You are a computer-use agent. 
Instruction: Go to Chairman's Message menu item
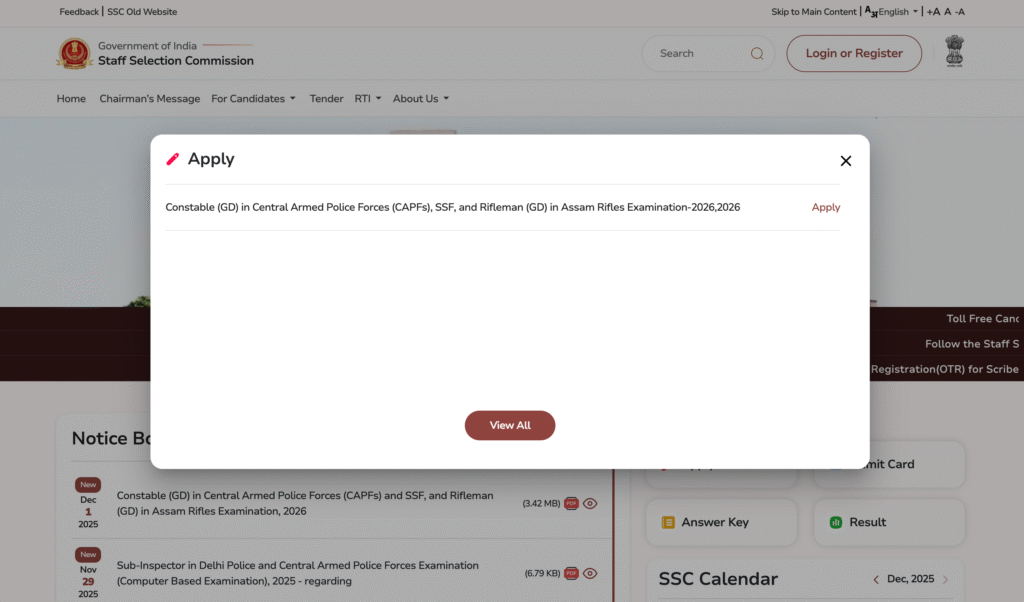149,98
